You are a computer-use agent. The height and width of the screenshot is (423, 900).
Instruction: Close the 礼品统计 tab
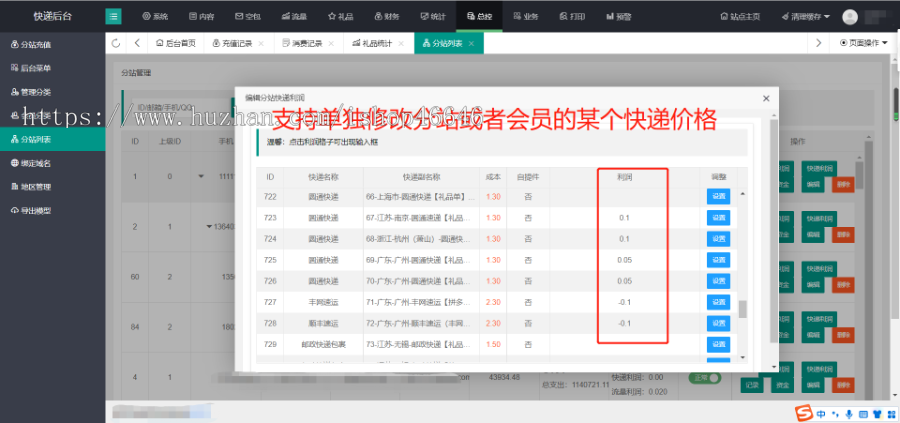click(401, 43)
